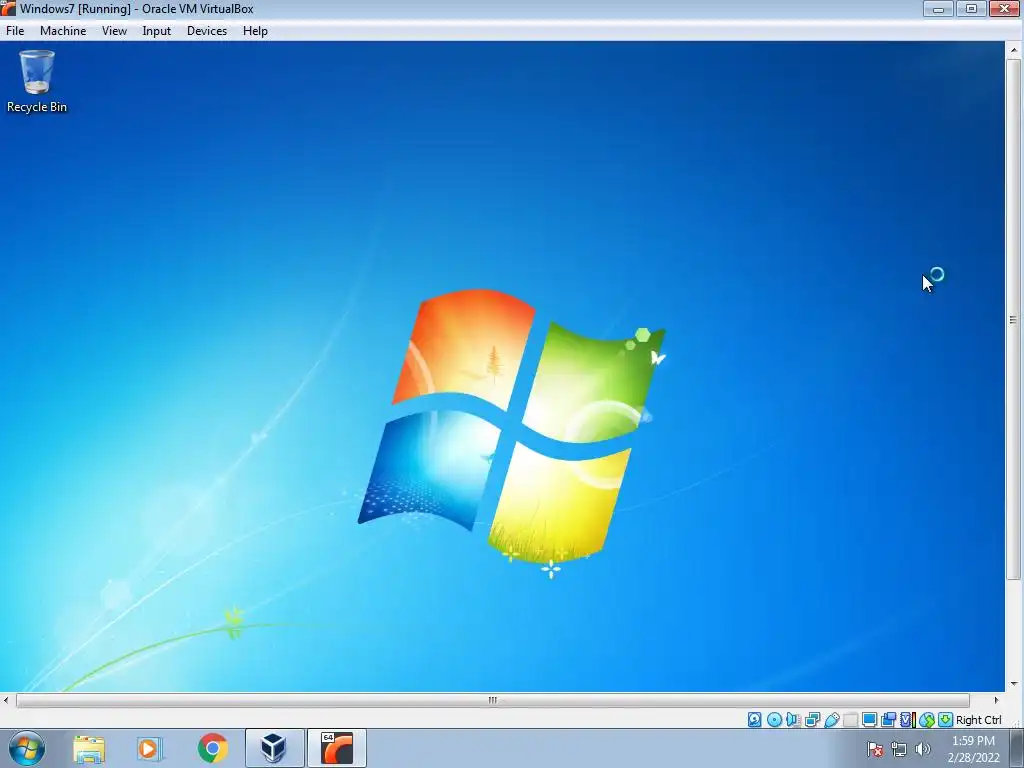Click the horizontal scrollbar left arrow
The width and height of the screenshot is (1024, 768).
[7, 700]
